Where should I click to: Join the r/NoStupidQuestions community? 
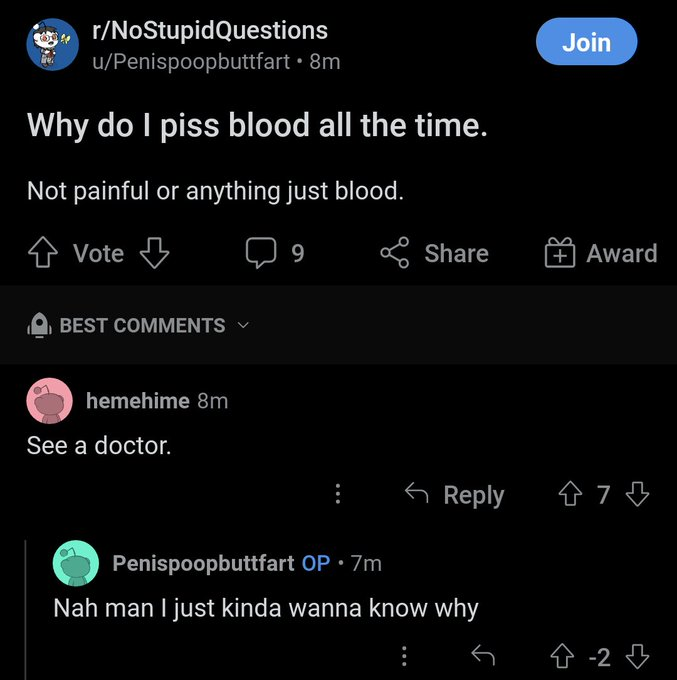(x=586, y=43)
